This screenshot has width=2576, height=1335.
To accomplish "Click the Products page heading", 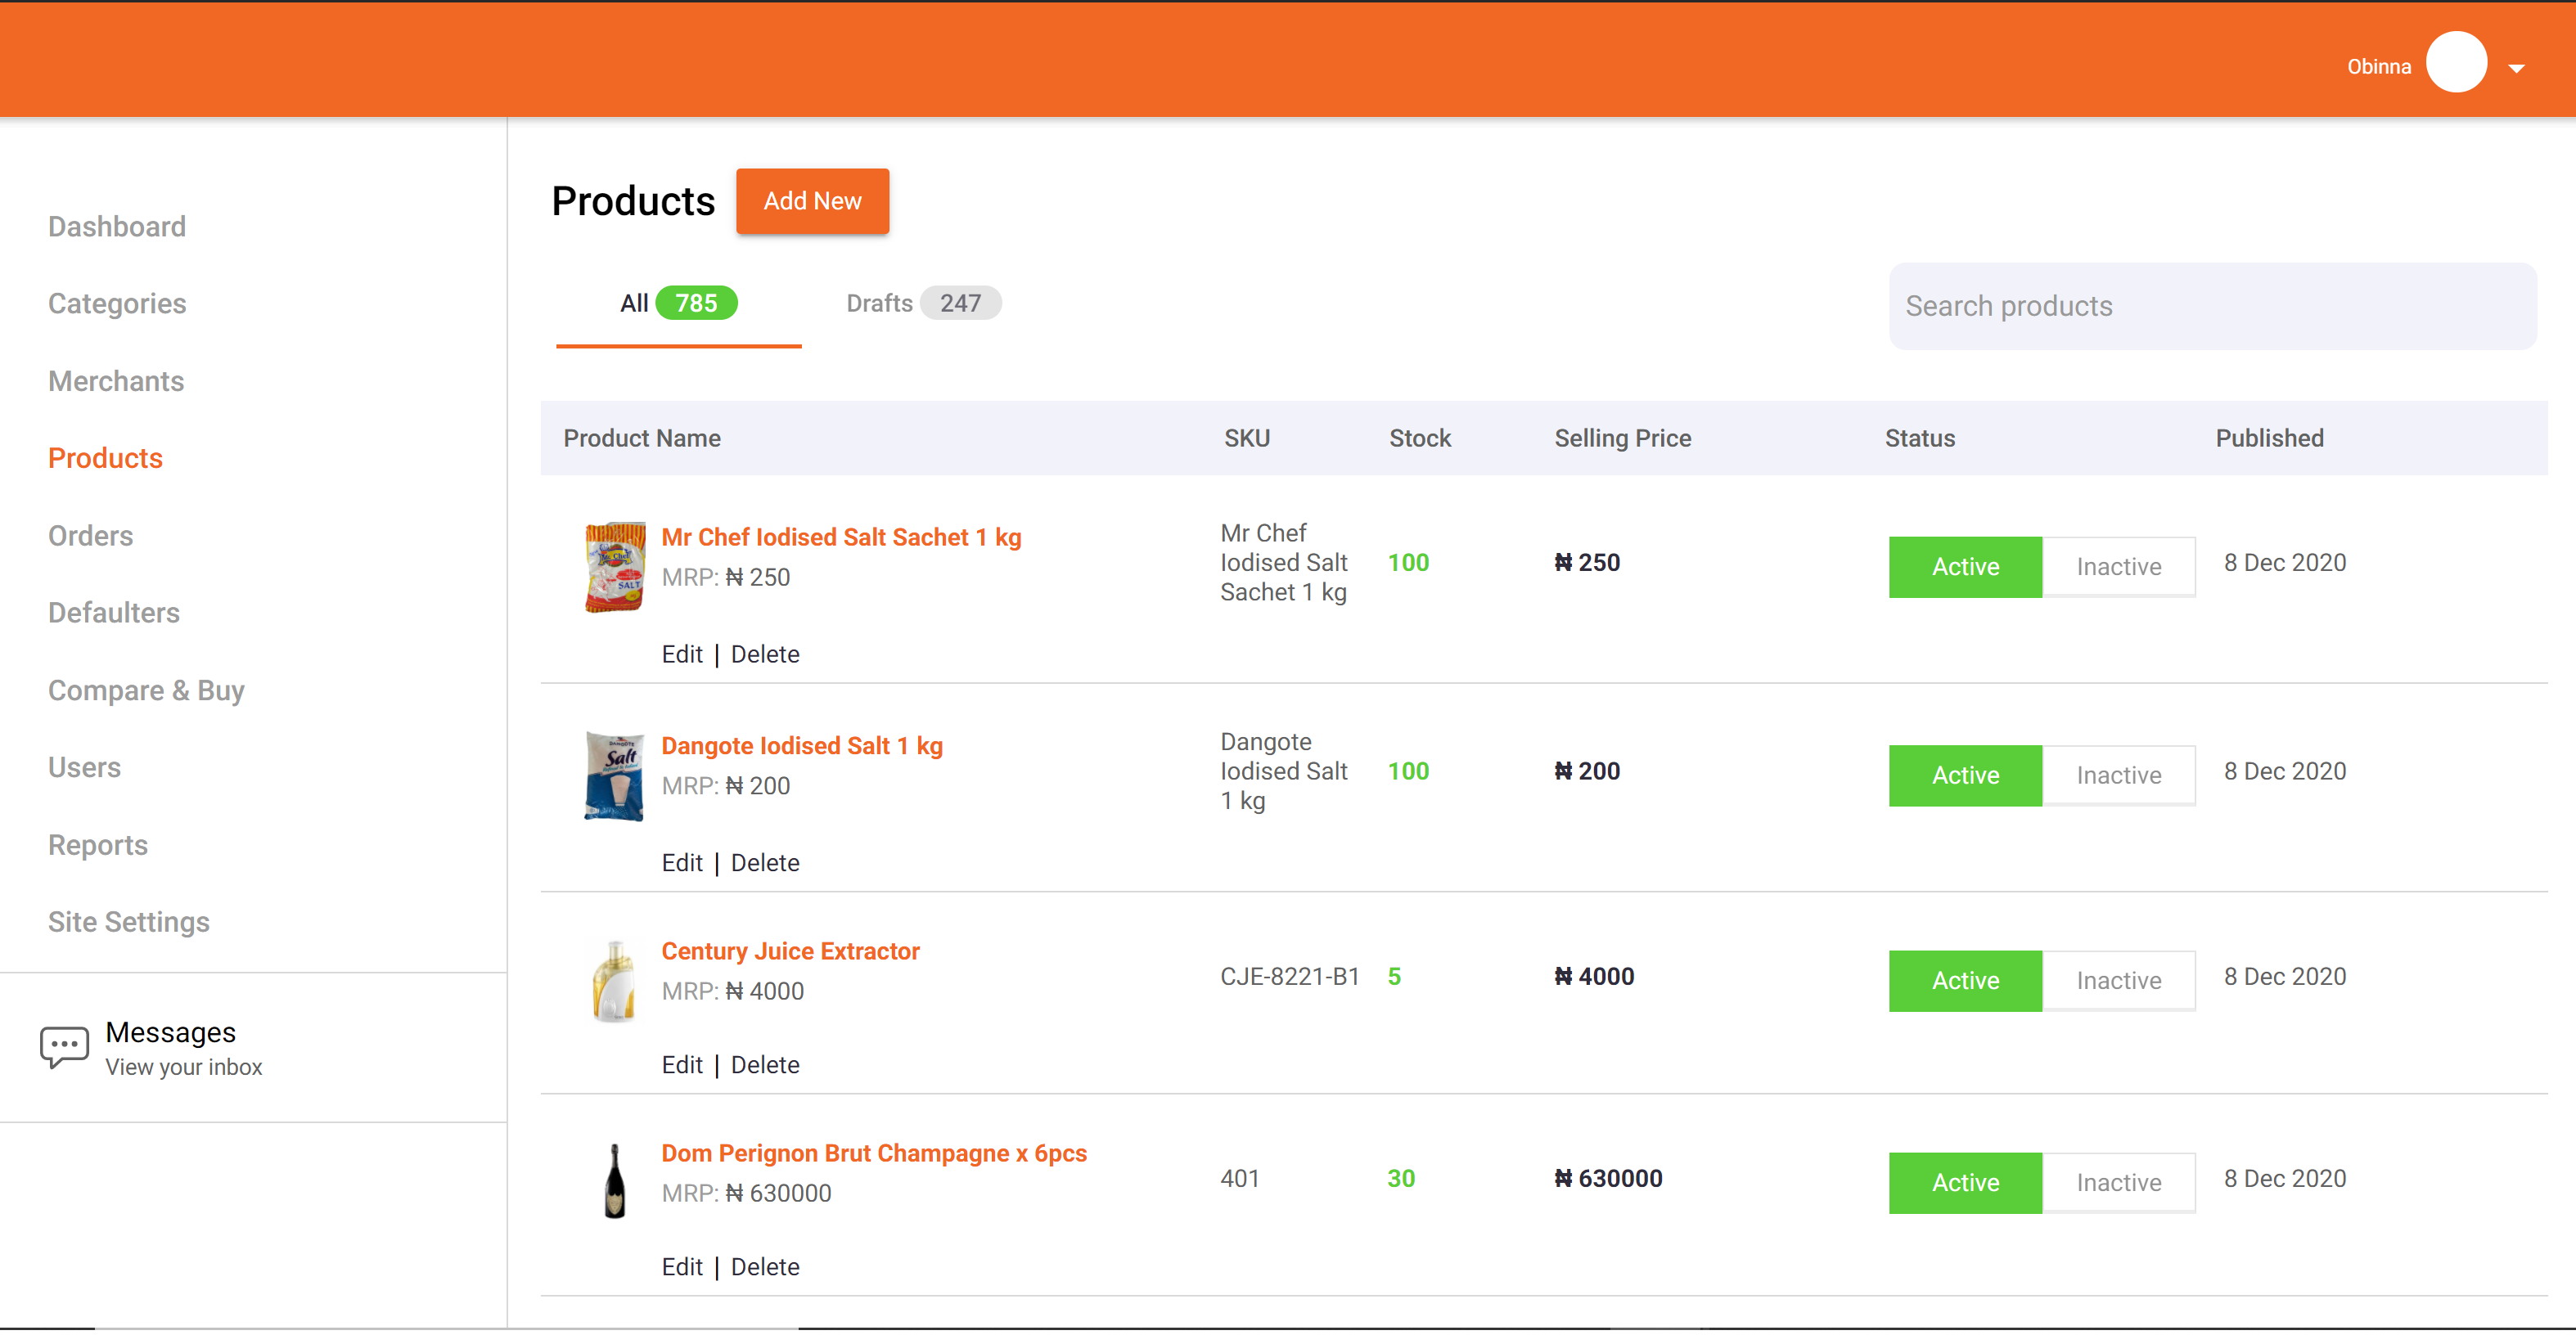I will click(633, 201).
